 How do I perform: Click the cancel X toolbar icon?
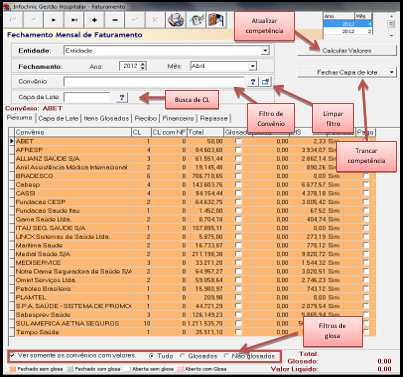coord(155,20)
